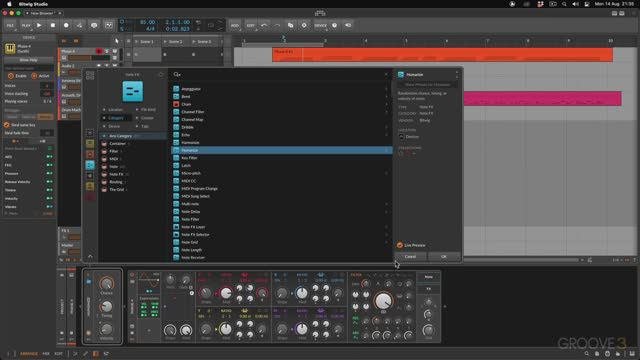Click the volume icon in macOS menu bar
Viewport: 640px width, 360px height.
575,4
